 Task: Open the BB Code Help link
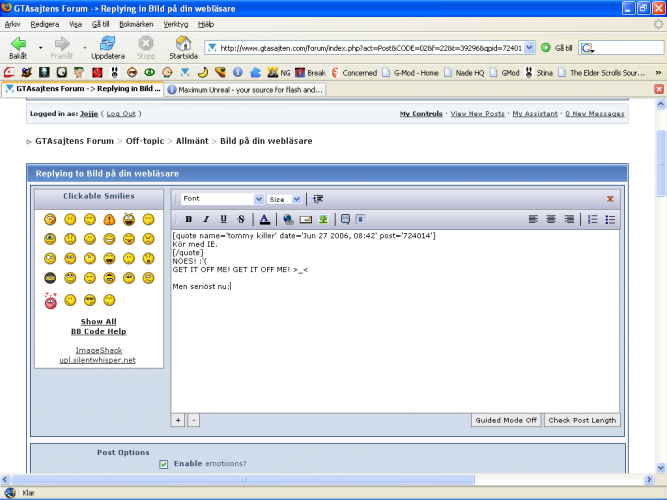pyautogui.click(x=98, y=331)
